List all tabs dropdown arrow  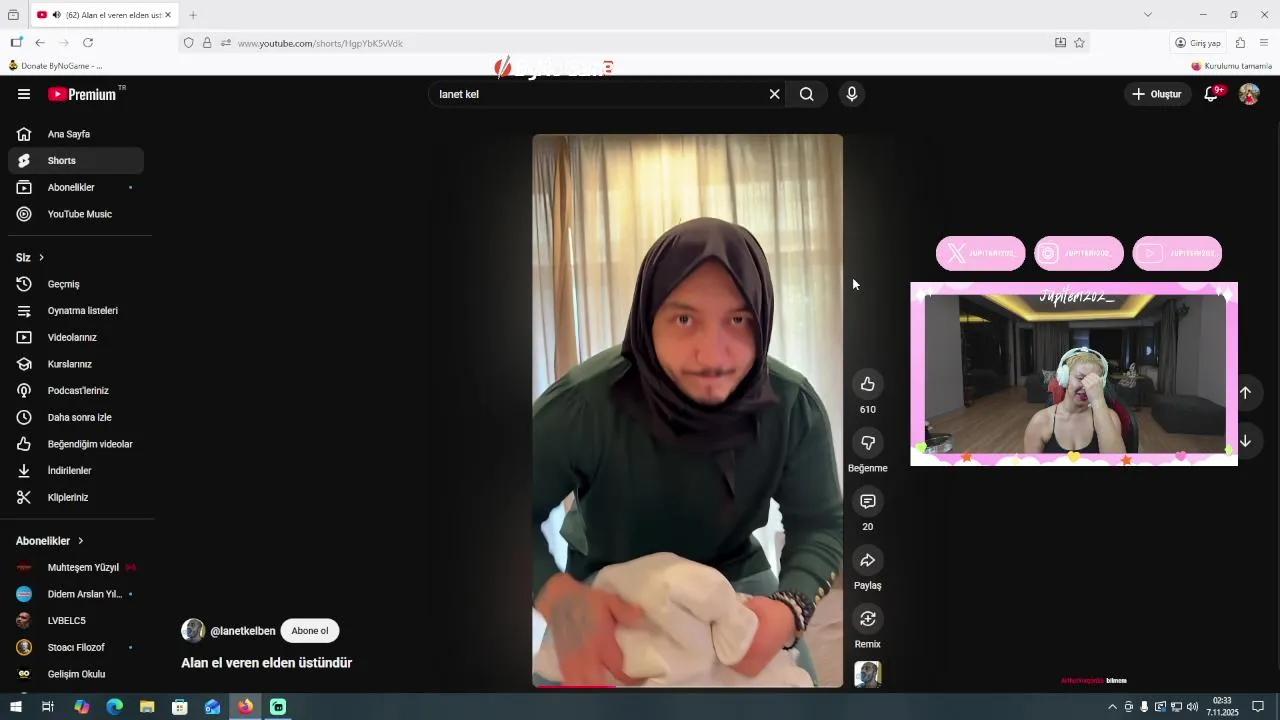click(x=1148, y=15)
